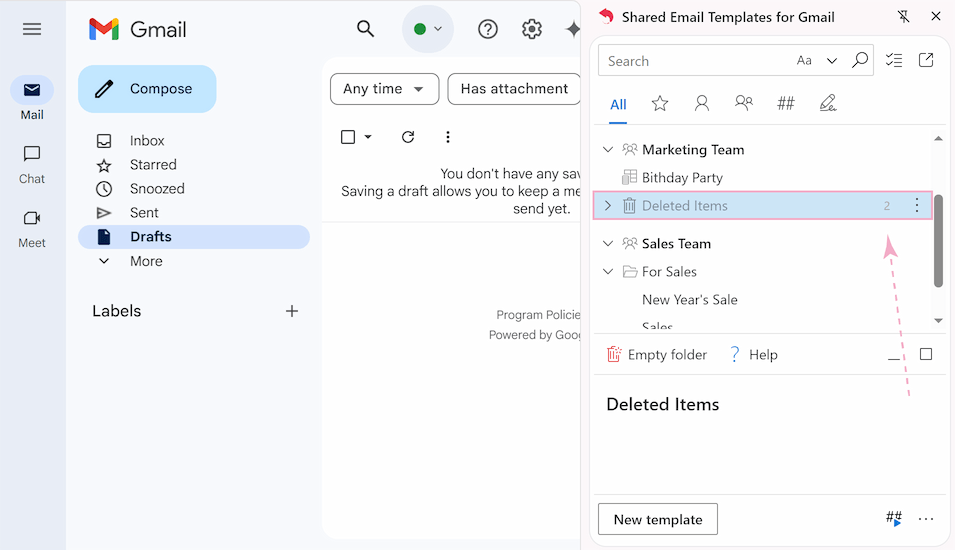The width and height of the screenshot is (955, 550).
Task: Click in the templates Search field
Action: tap(694, 60)
